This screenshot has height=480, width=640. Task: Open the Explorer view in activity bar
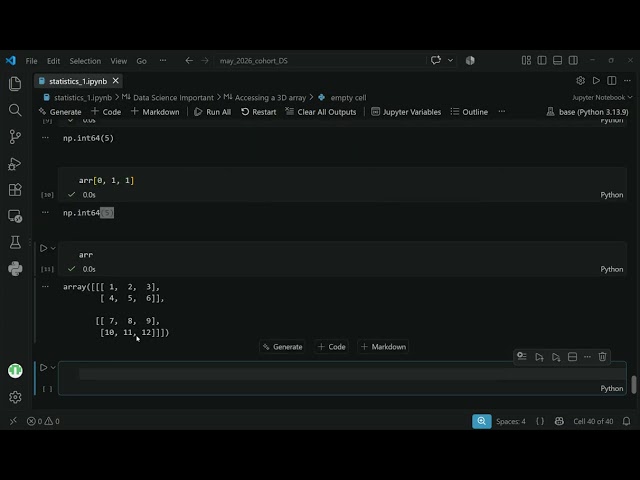15,84
